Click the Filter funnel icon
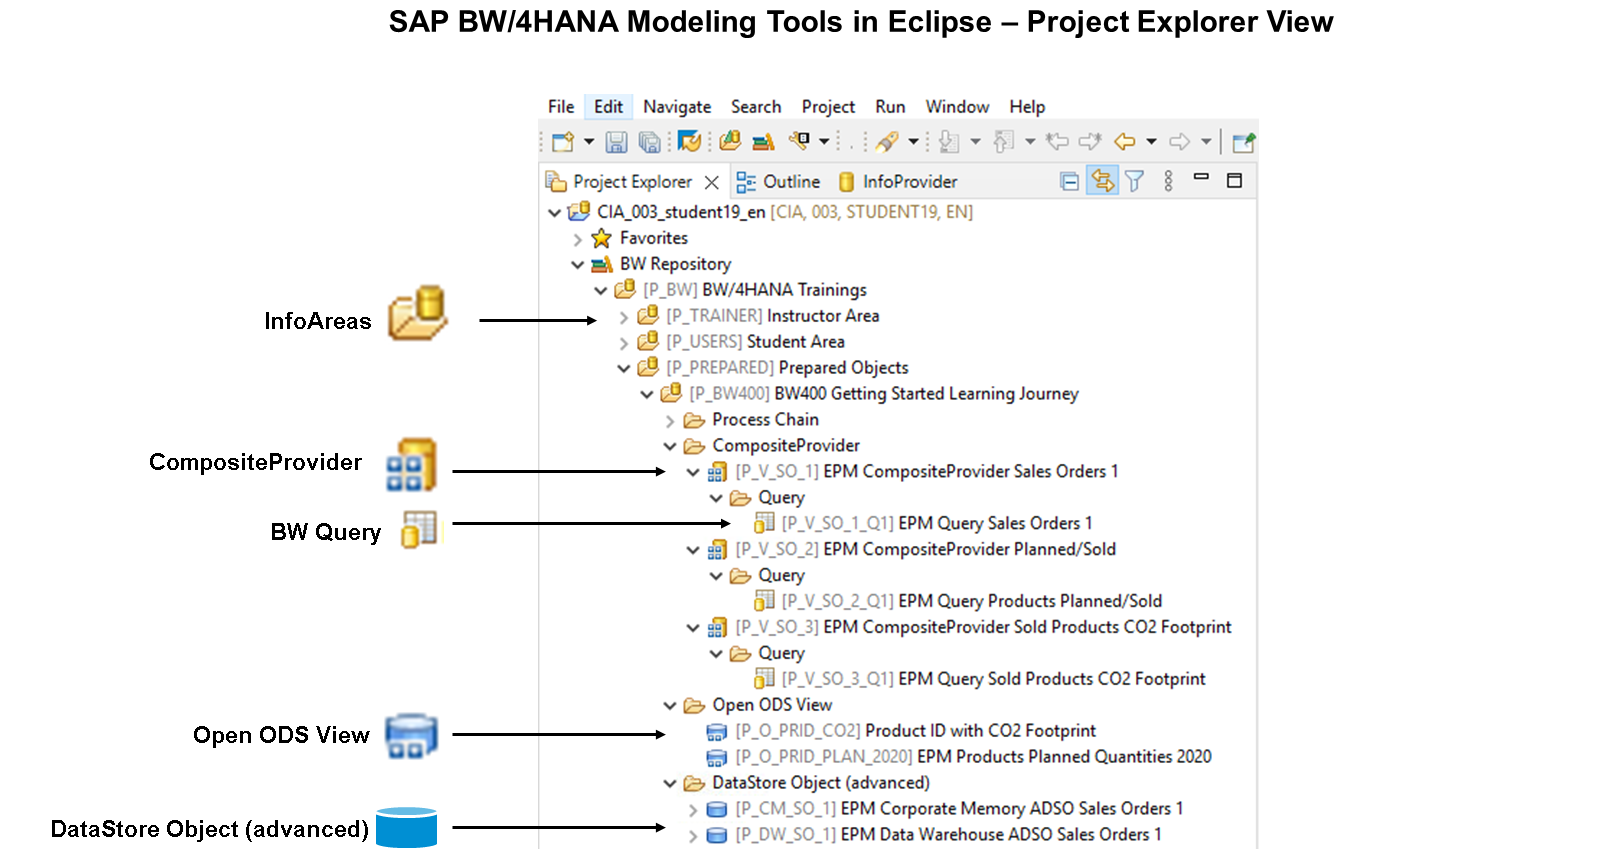 (1134, 181)
